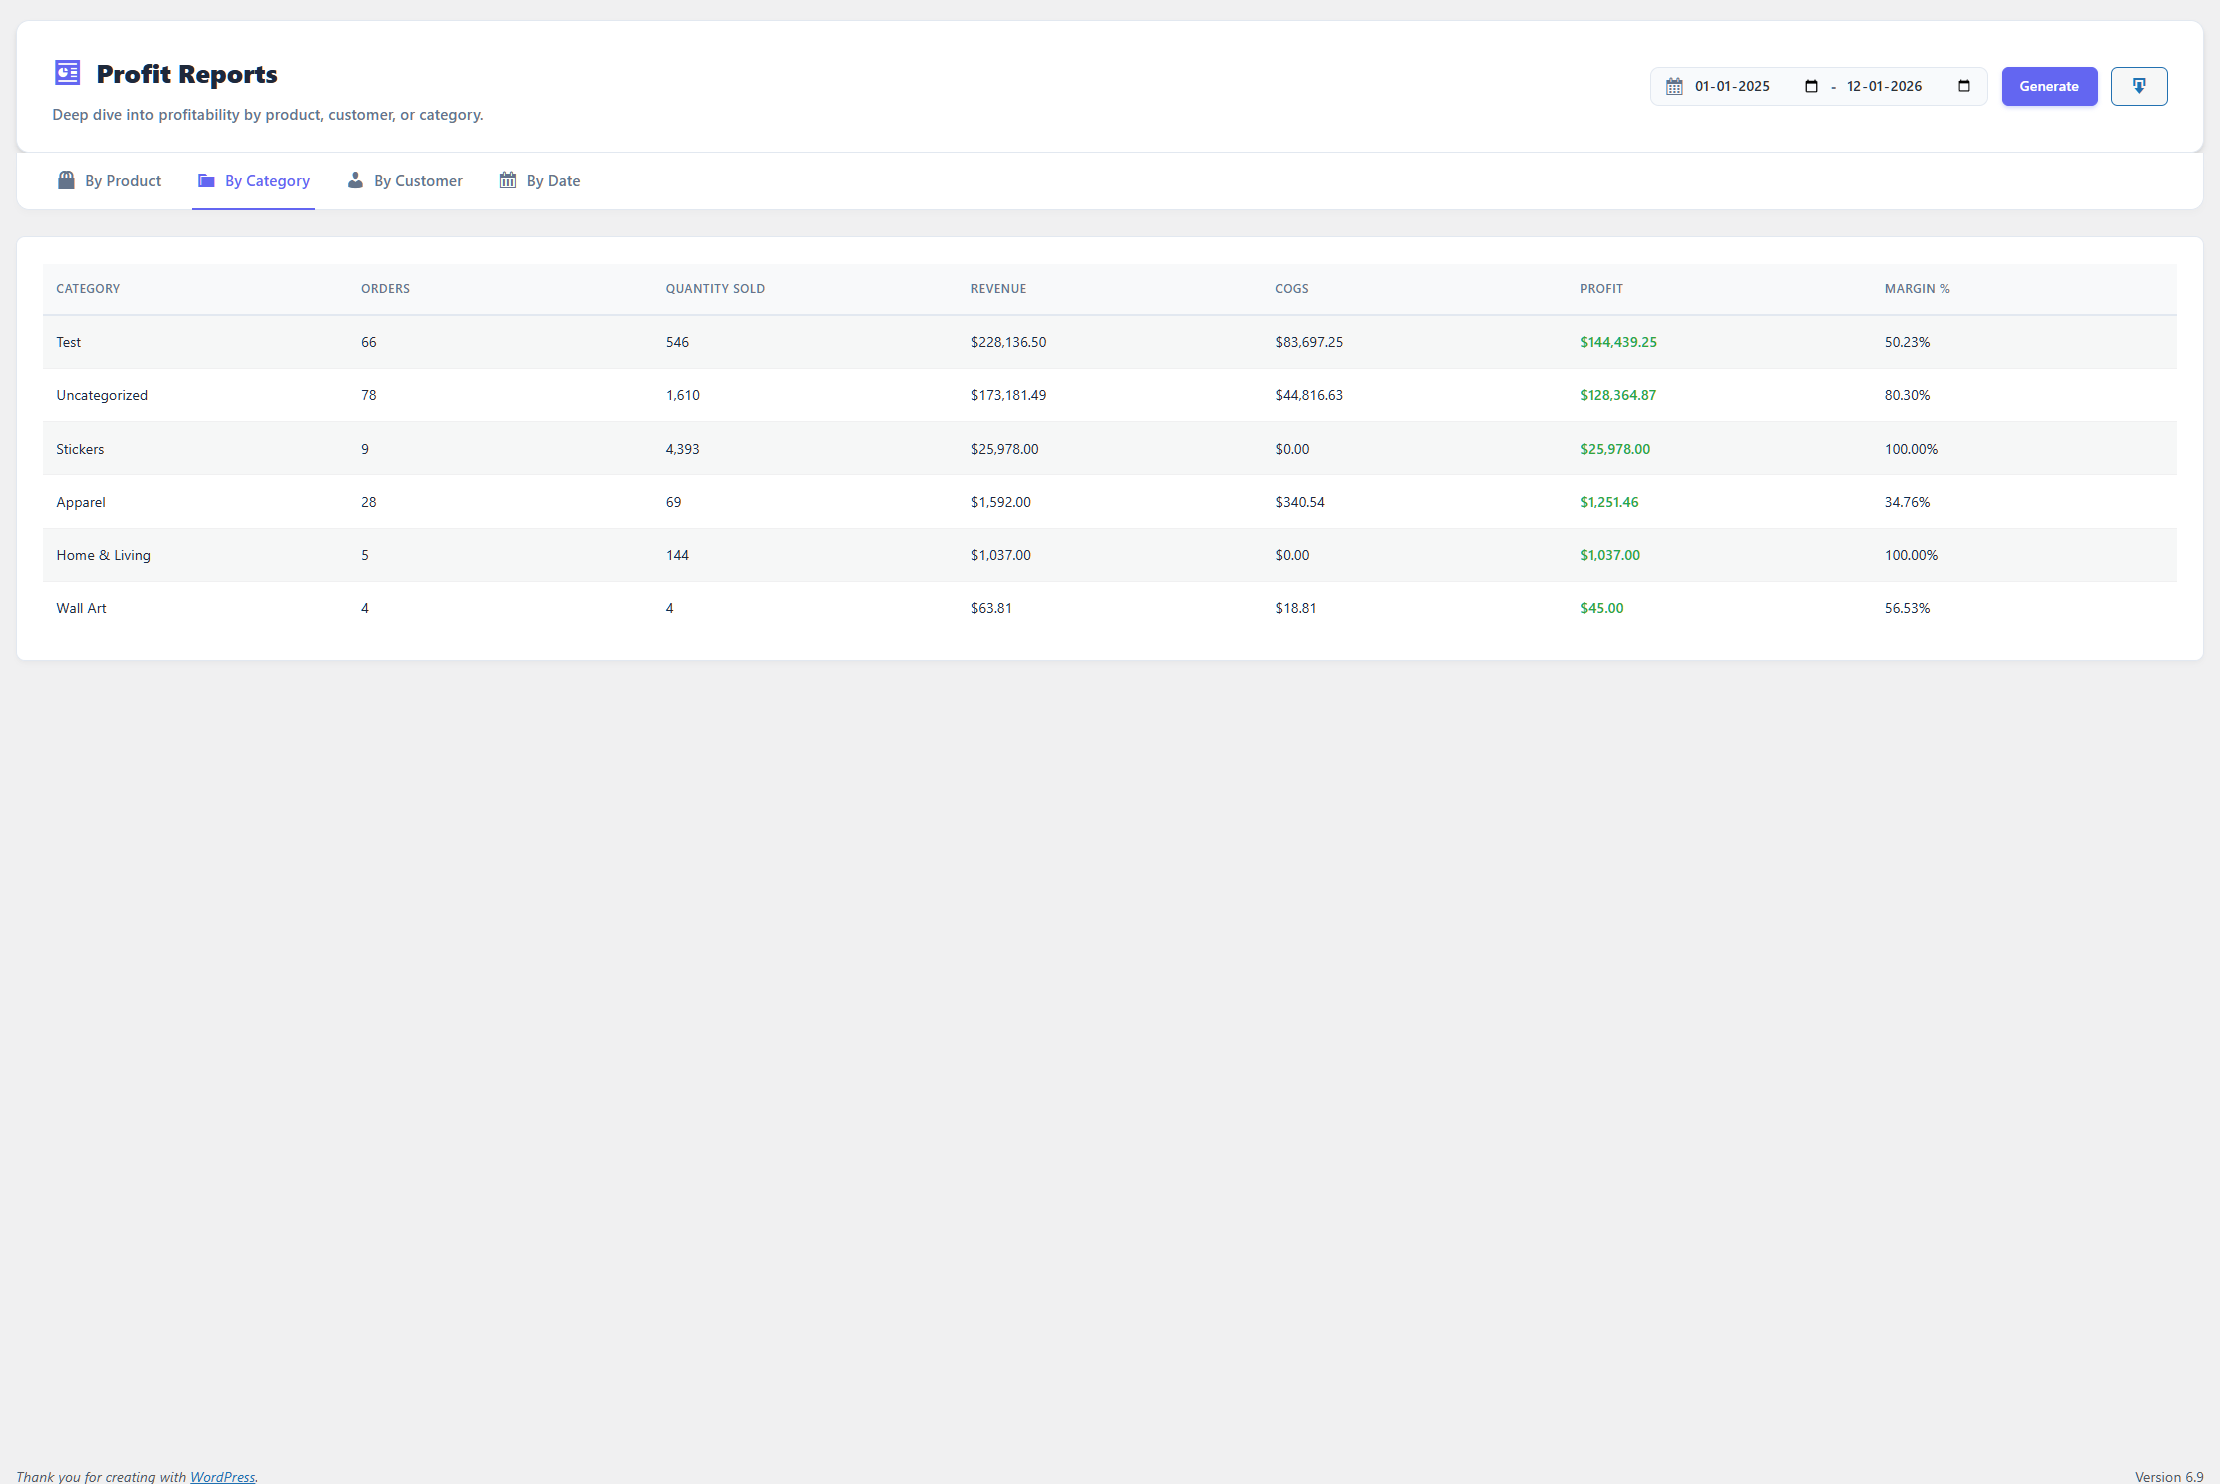Click the By Category folder icon
Image resolution: width=2220 pixels, height=1484 pixels.
(206, 181)
